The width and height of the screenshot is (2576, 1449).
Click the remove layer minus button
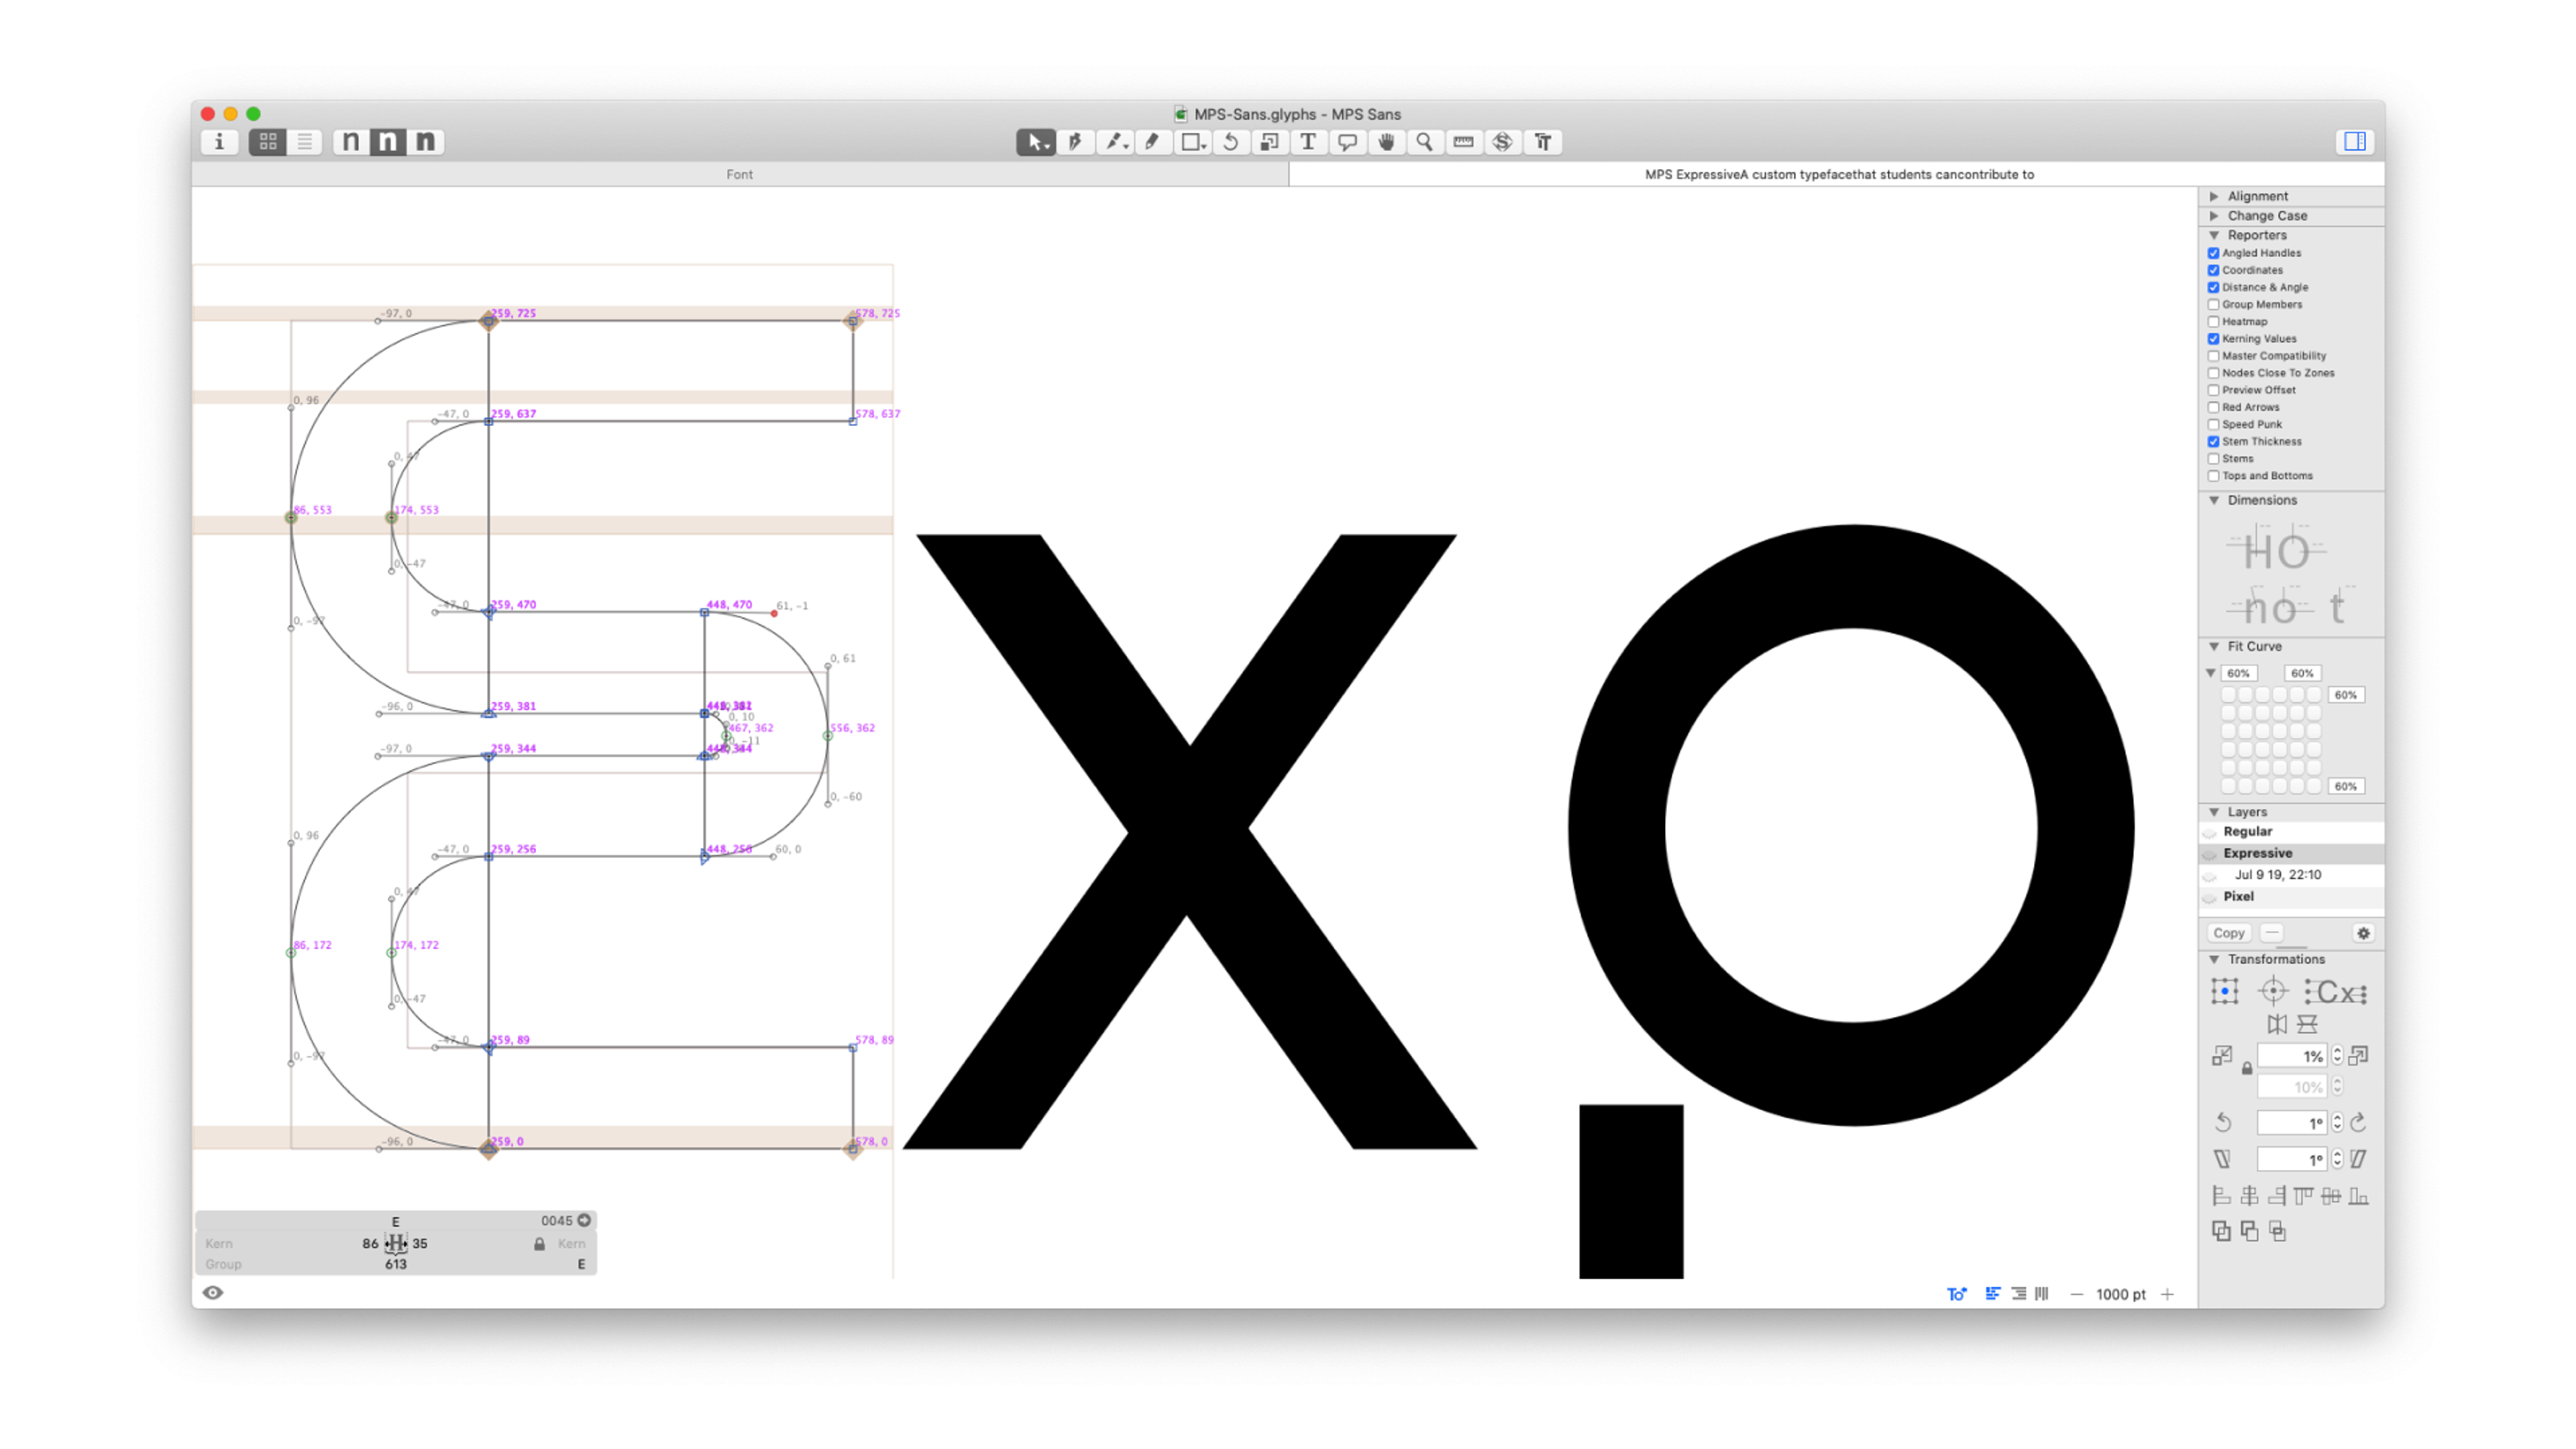pos(2272,933)
